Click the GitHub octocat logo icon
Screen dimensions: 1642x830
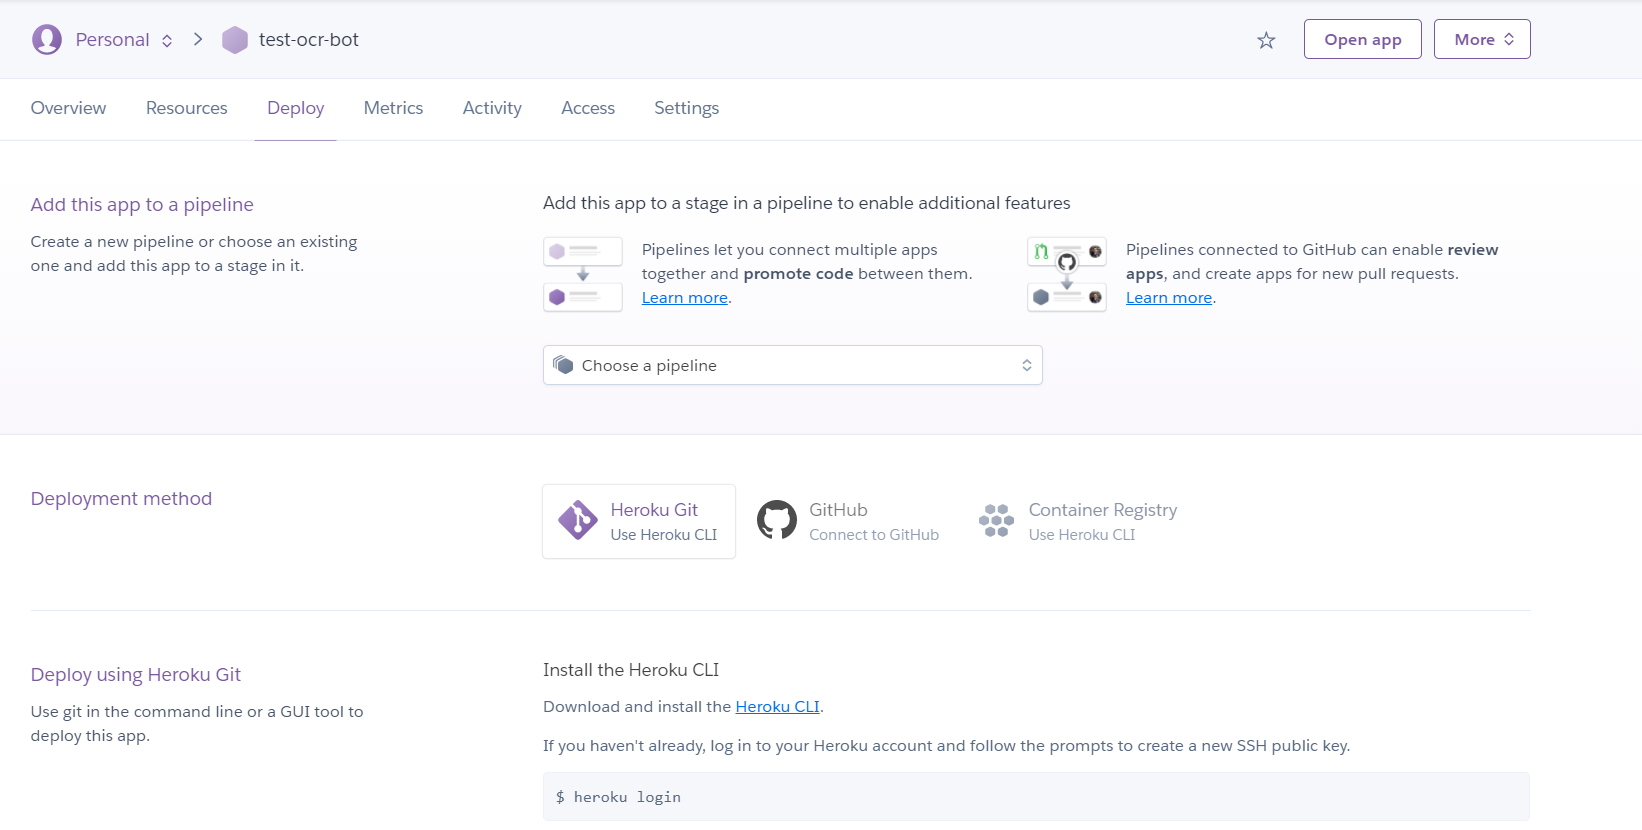pos(777,520)
